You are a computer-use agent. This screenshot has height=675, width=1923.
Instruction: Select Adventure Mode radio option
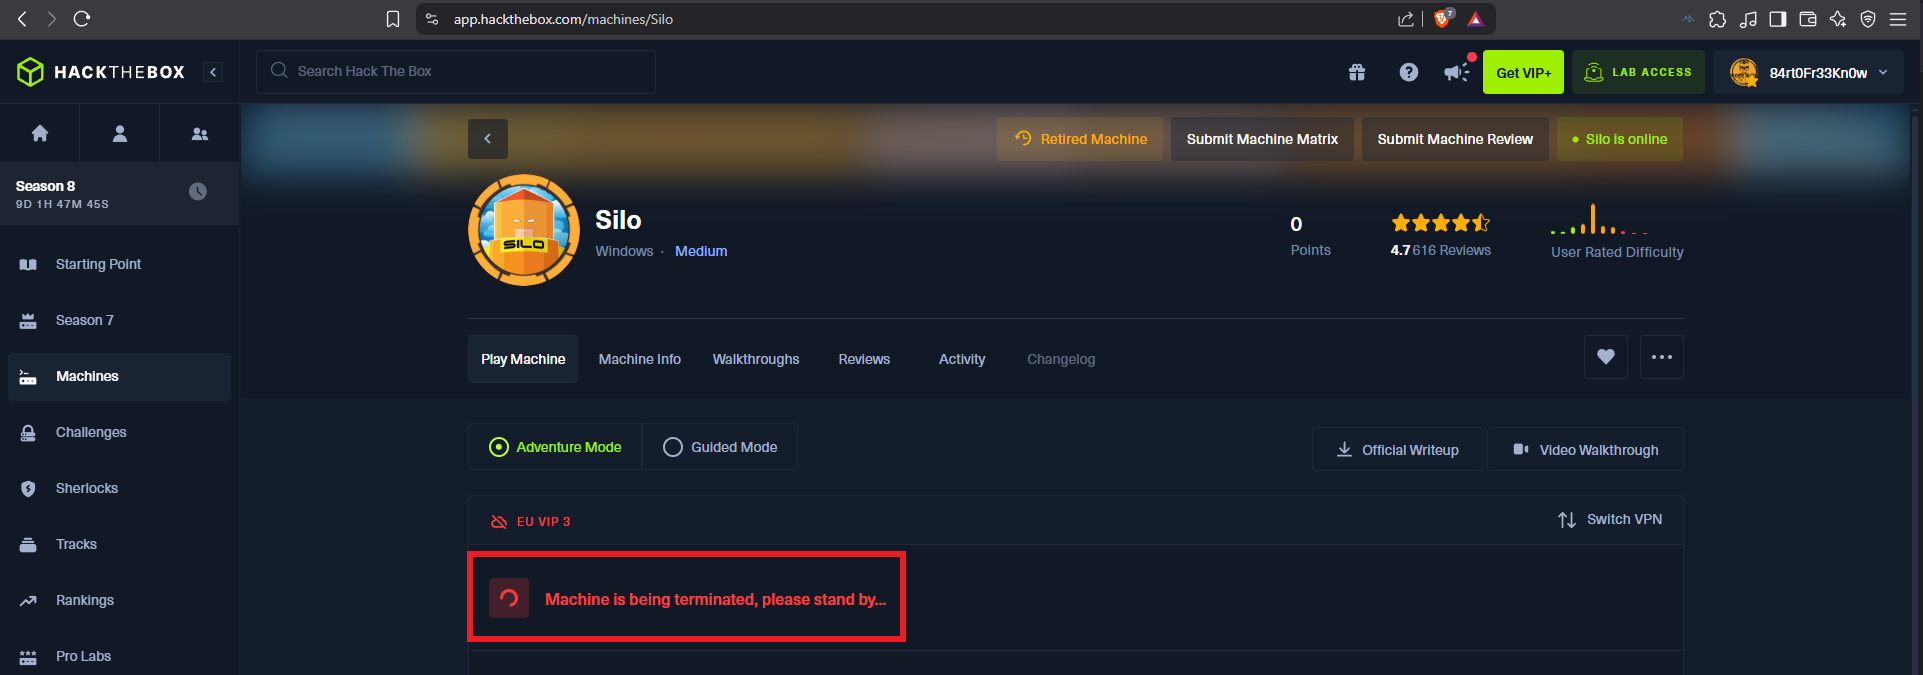[555, 447]
